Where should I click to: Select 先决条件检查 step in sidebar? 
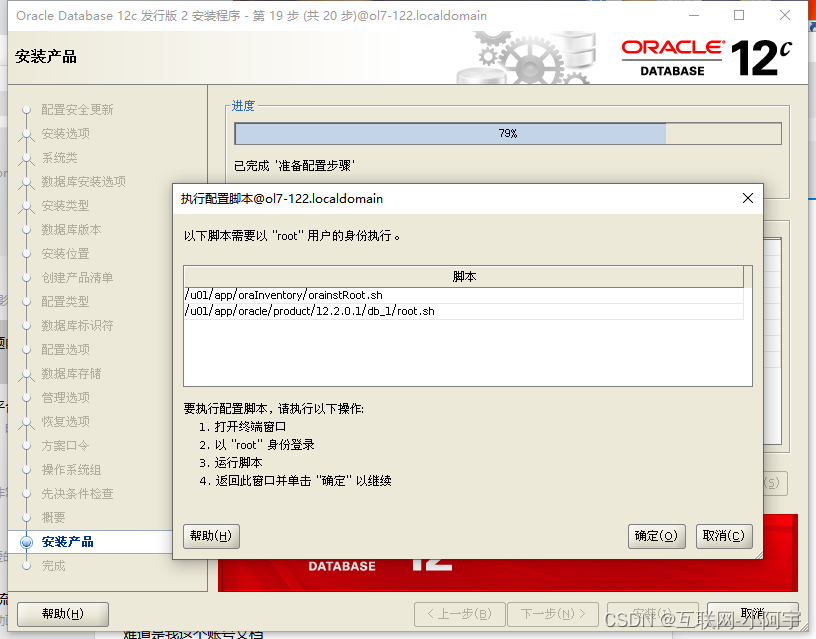77,494
